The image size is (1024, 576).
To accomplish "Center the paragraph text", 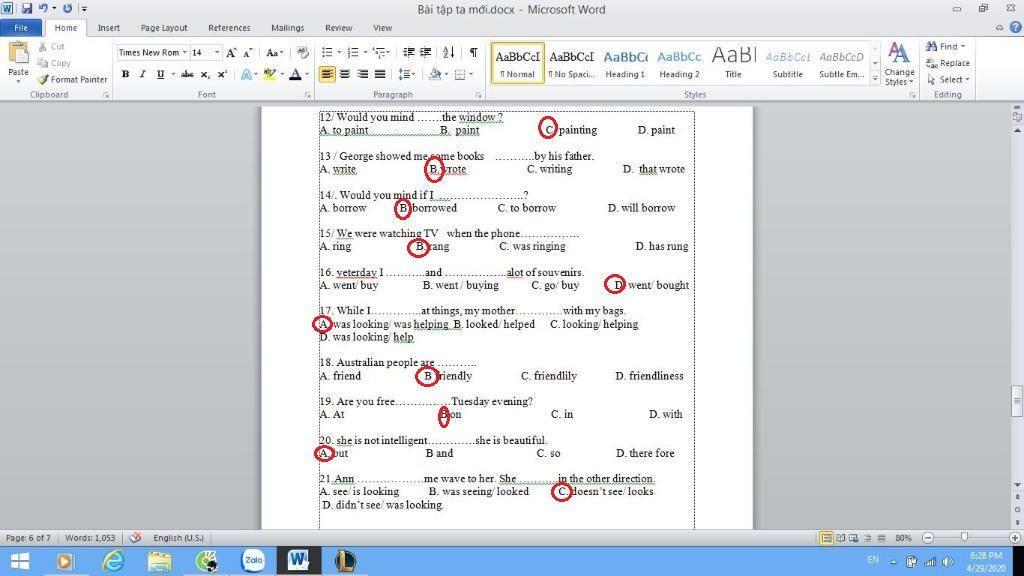I will click(345, 74).
